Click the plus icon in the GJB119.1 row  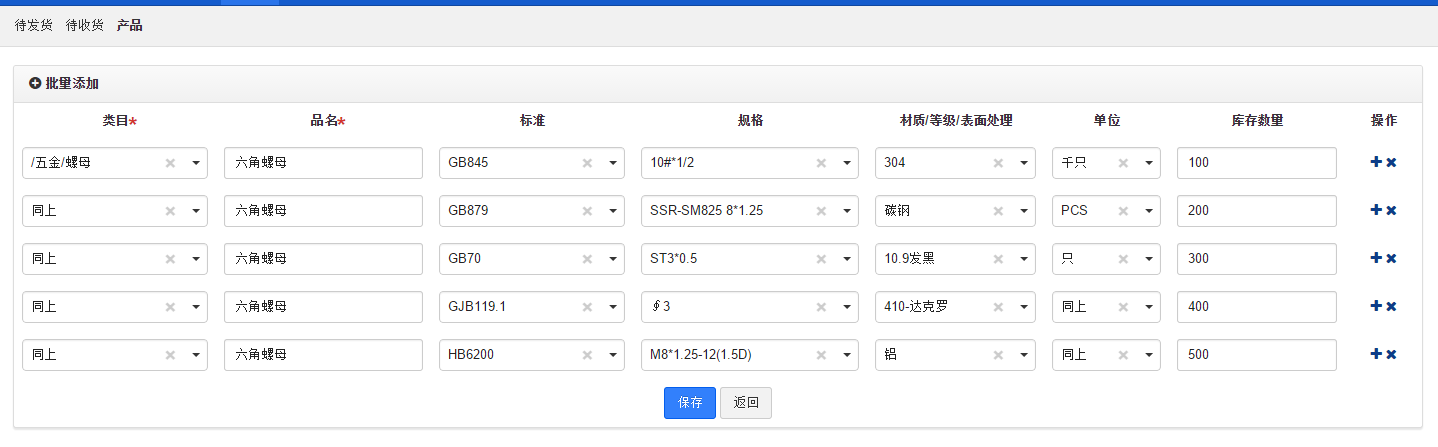coord(1376,306)
